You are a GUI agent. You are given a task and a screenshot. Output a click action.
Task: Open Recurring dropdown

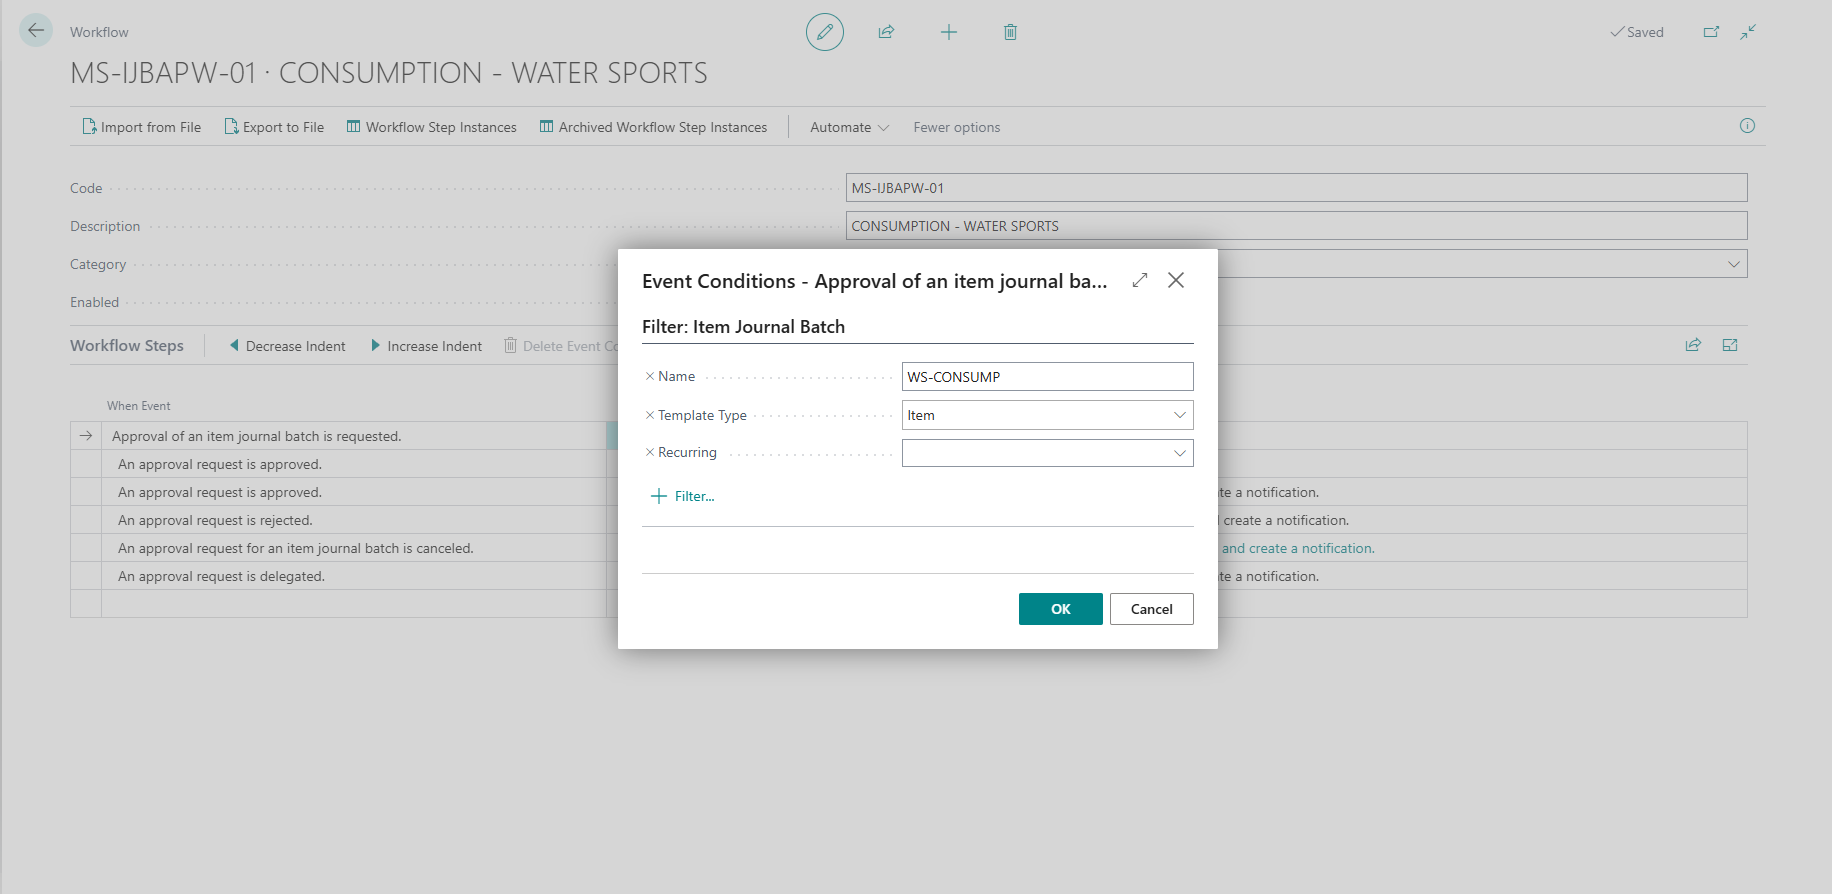tap(1180, 453)
